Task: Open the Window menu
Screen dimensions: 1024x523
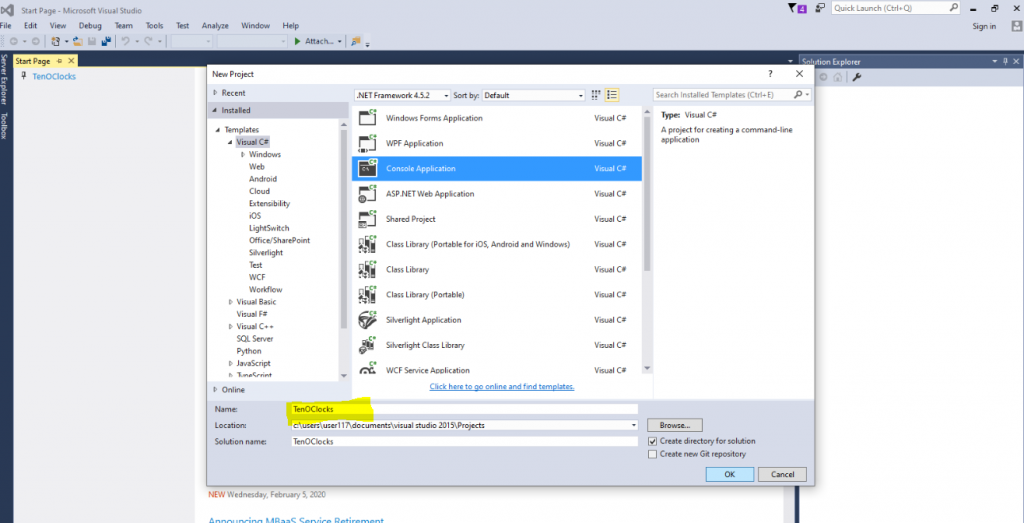Action: [x=255, y=25]
